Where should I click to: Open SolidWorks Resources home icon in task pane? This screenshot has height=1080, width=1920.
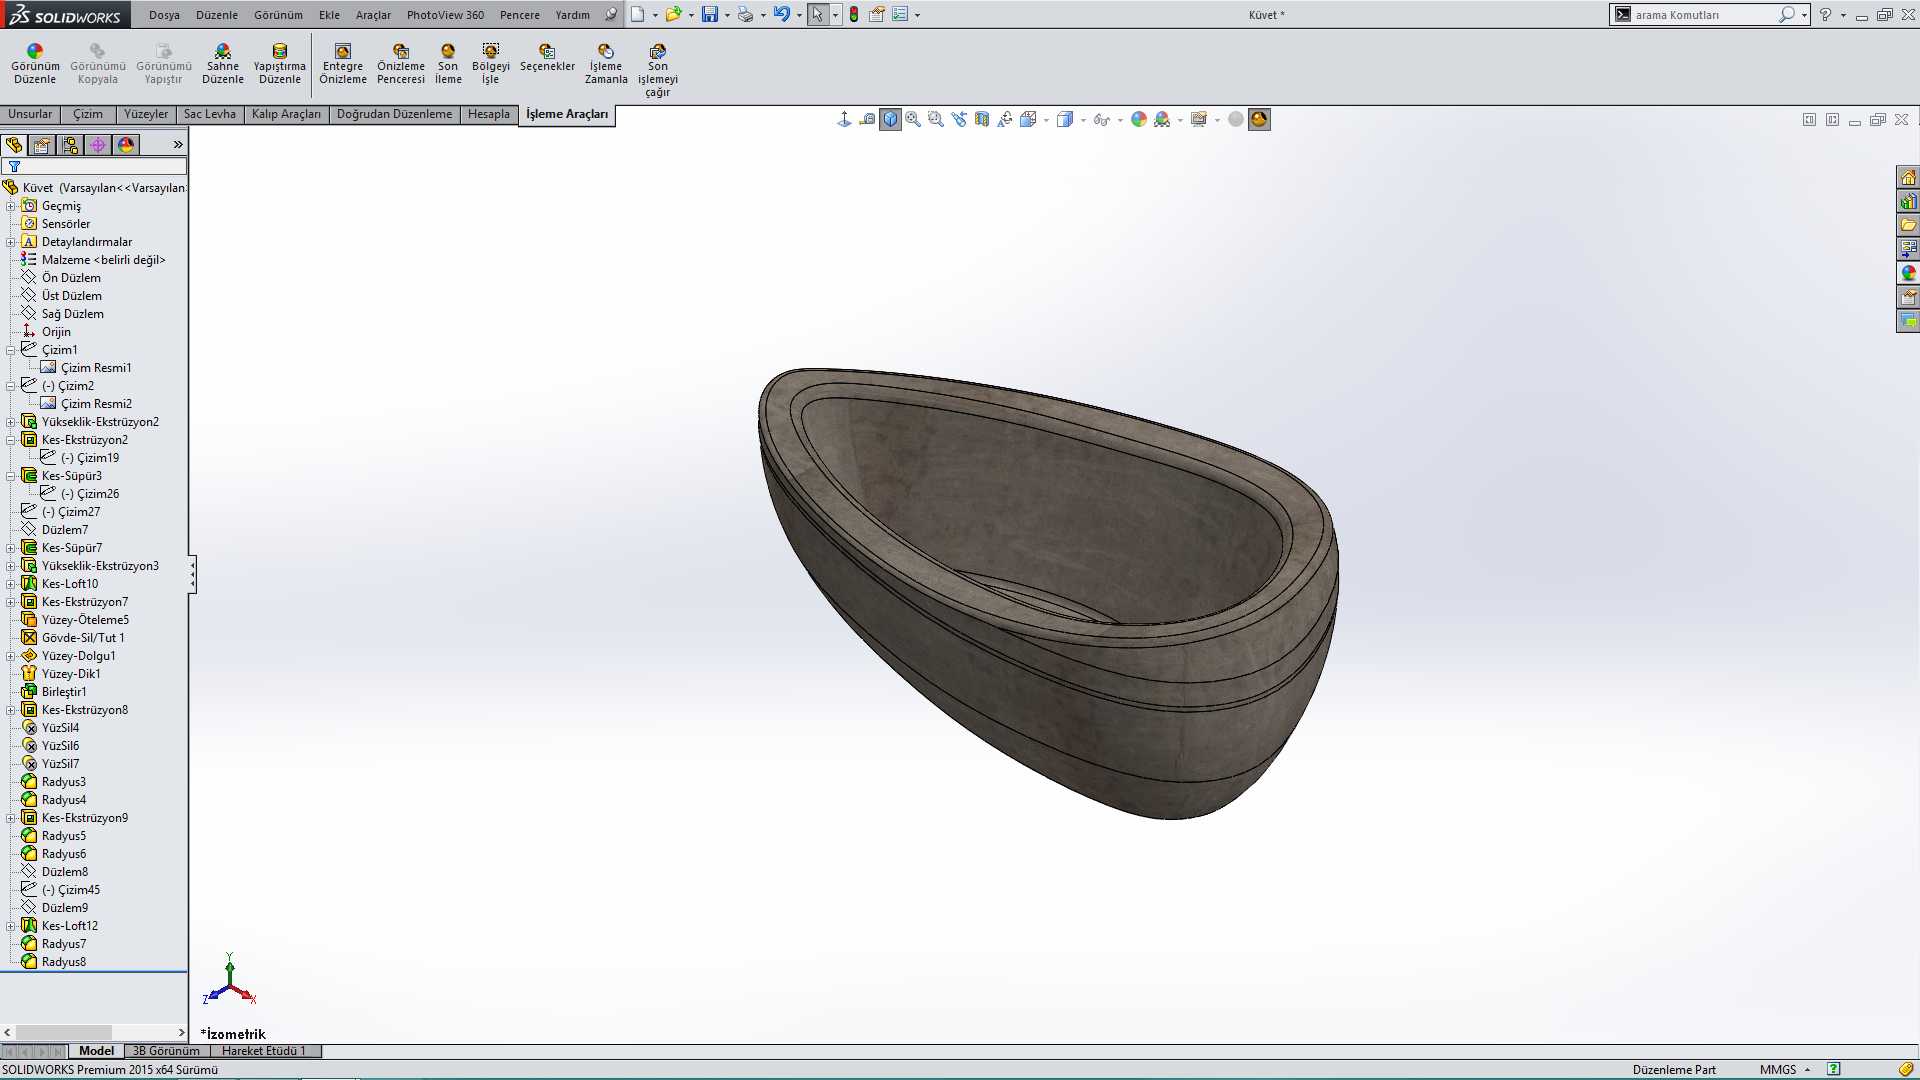1908,177
